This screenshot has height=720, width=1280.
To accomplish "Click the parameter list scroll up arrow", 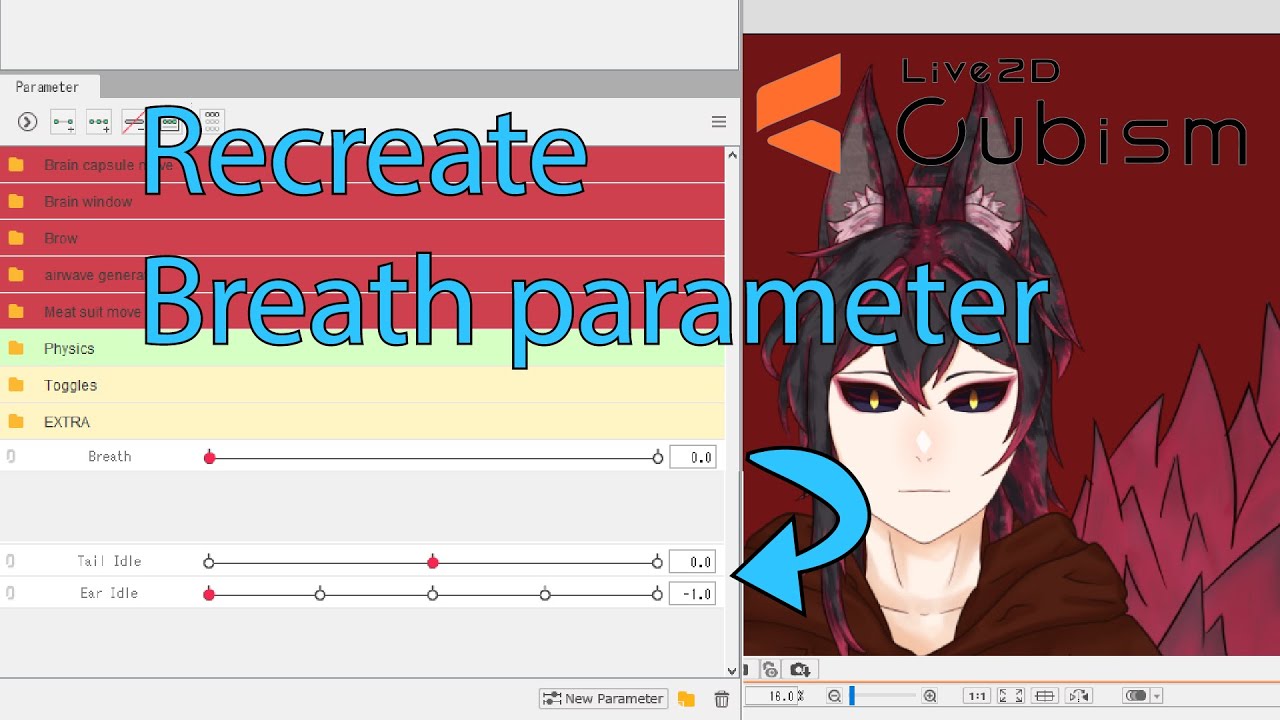I will [732, 155].
